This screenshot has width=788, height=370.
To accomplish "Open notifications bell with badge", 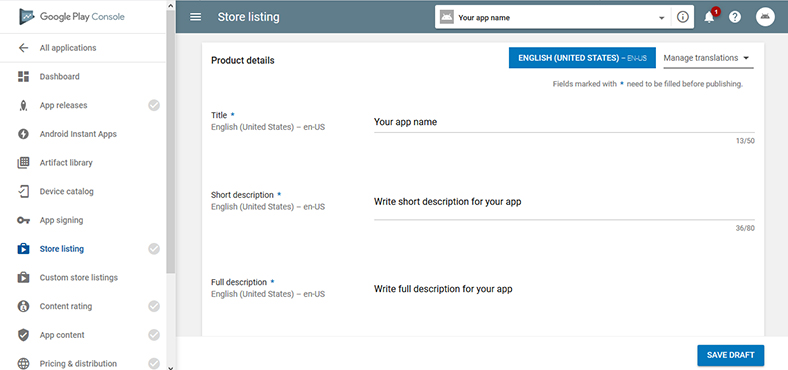I will coord(710,17).
